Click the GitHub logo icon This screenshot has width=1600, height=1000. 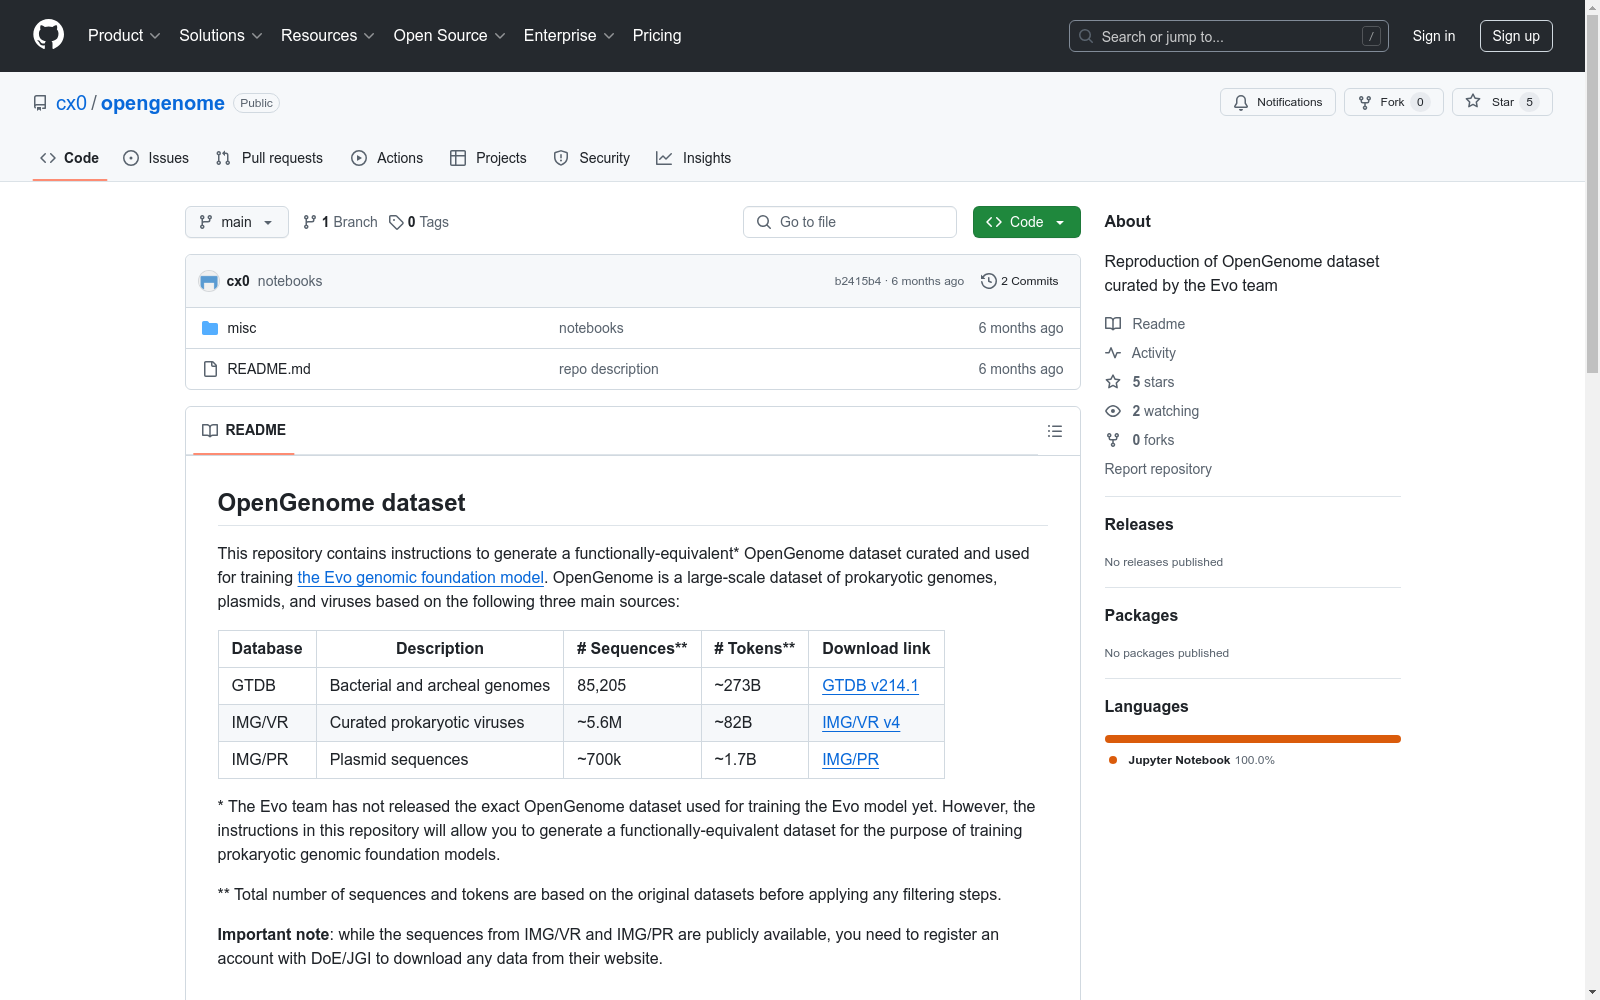tap(48, 35)
